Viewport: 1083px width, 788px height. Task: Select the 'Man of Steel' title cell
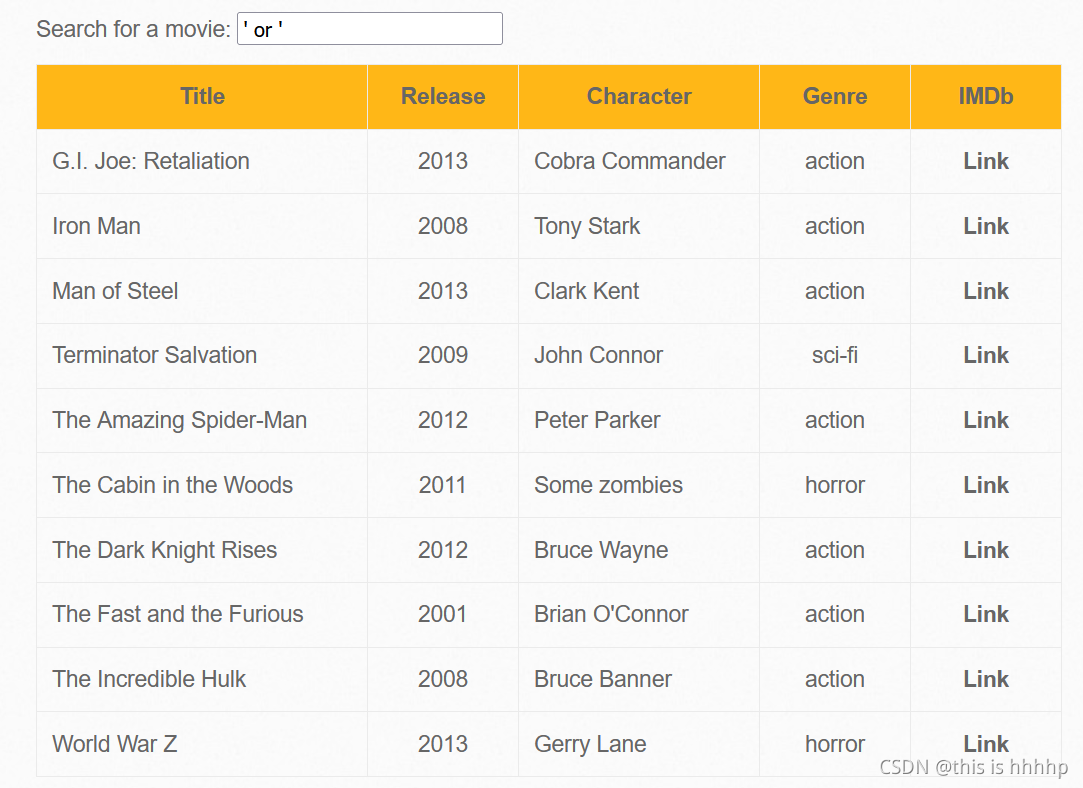click(x=202, y=291)
